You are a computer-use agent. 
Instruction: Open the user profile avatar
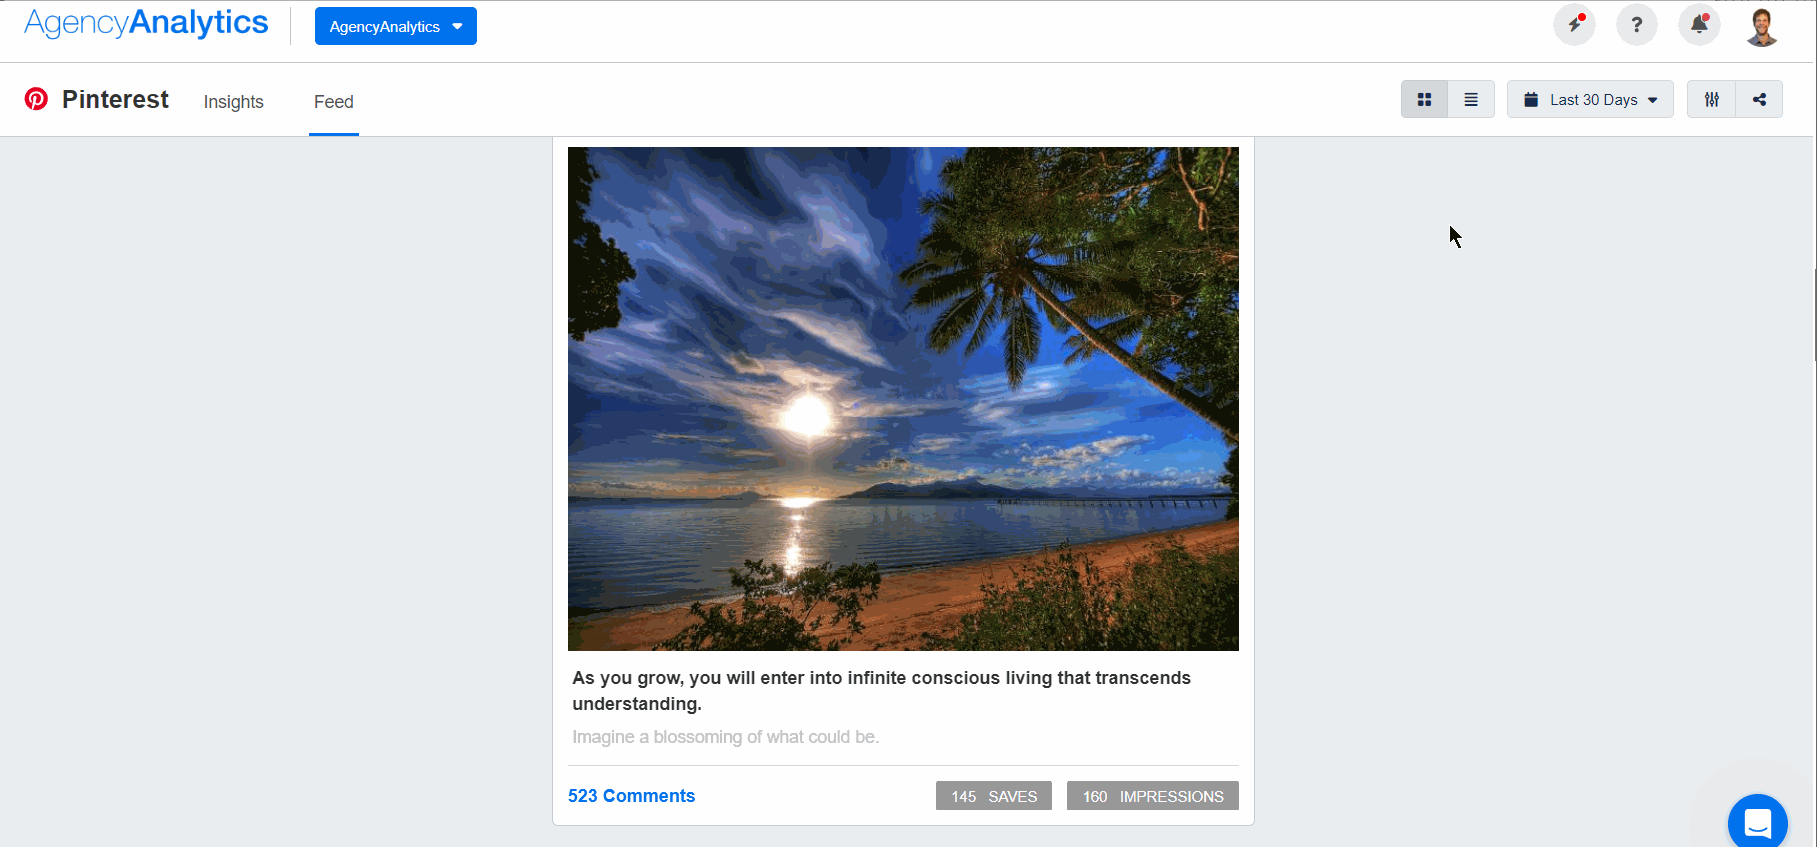1762,26
